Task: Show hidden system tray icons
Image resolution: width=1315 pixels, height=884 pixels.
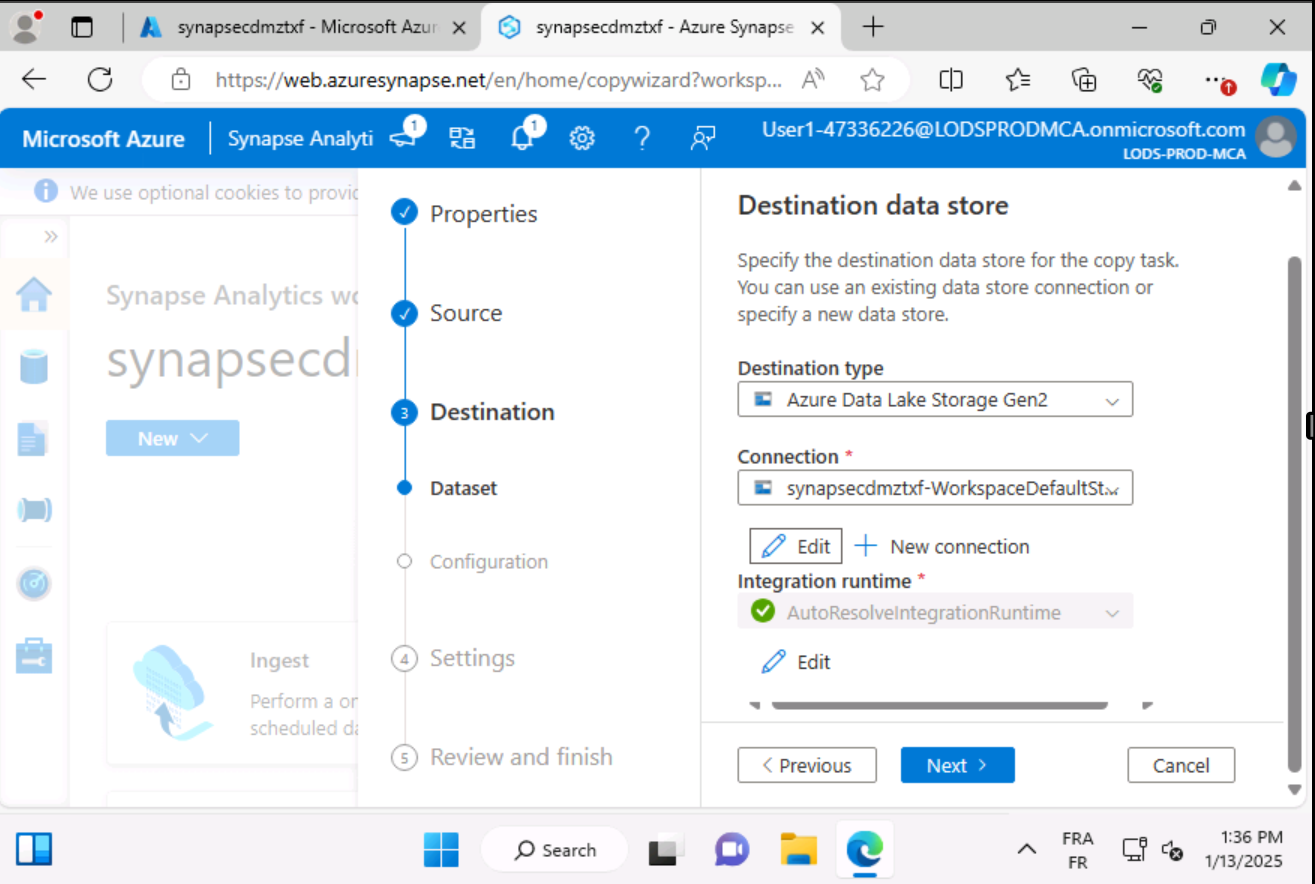Action: tap(1026, 850)
